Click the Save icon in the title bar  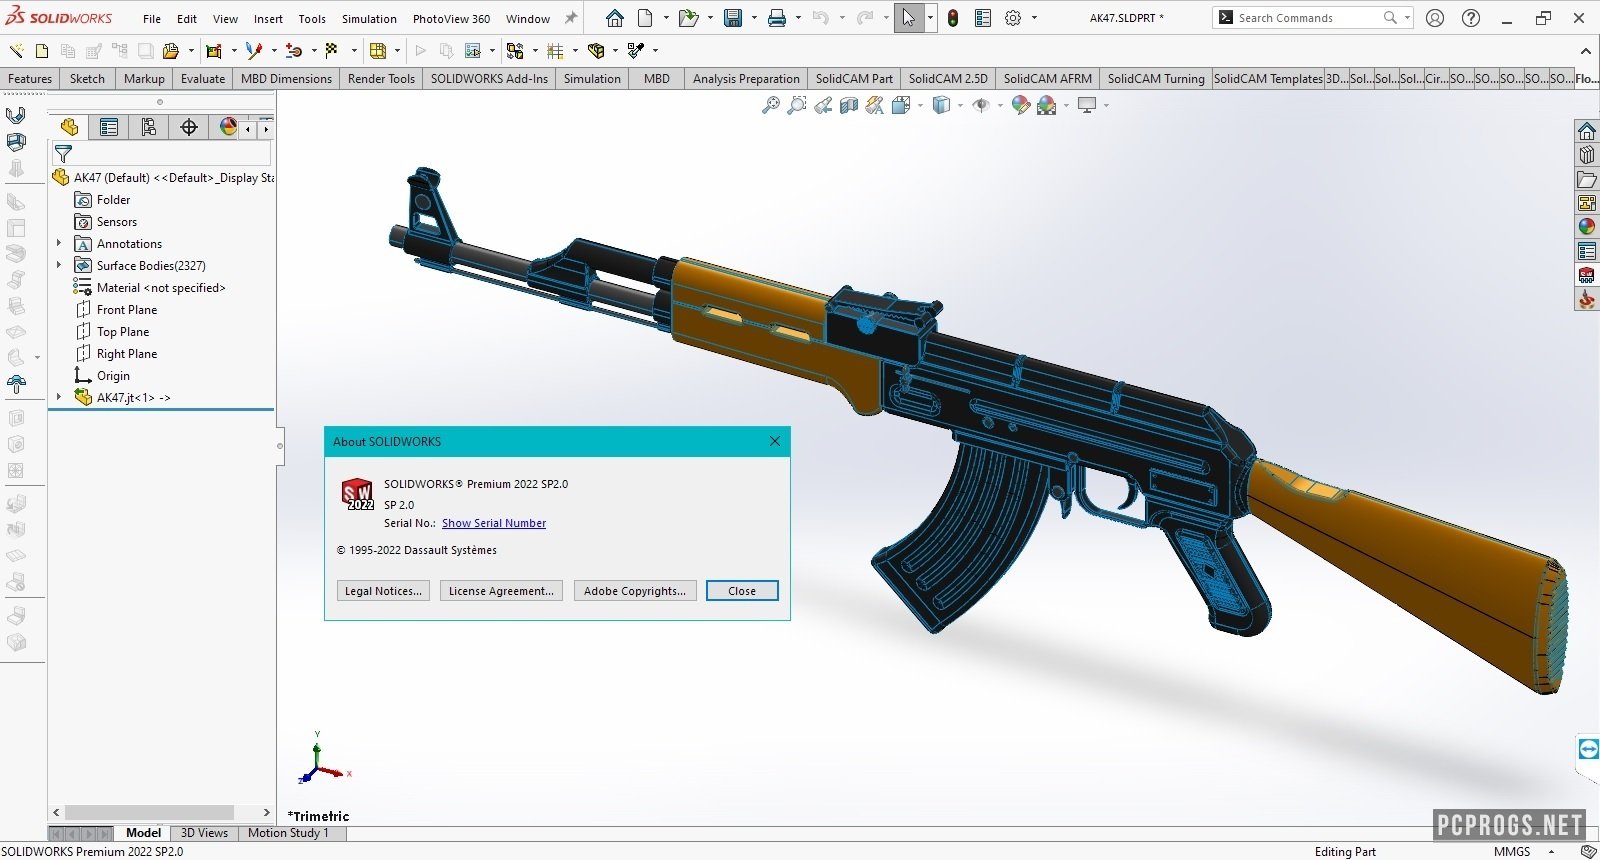tap(733, 18)
